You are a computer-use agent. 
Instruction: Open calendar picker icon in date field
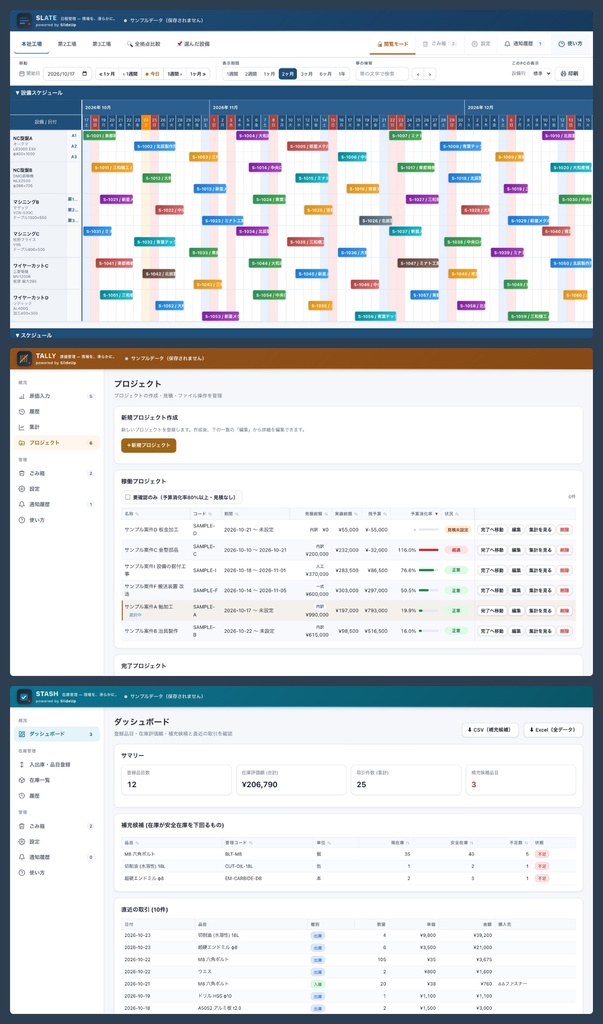pos(85,74)
